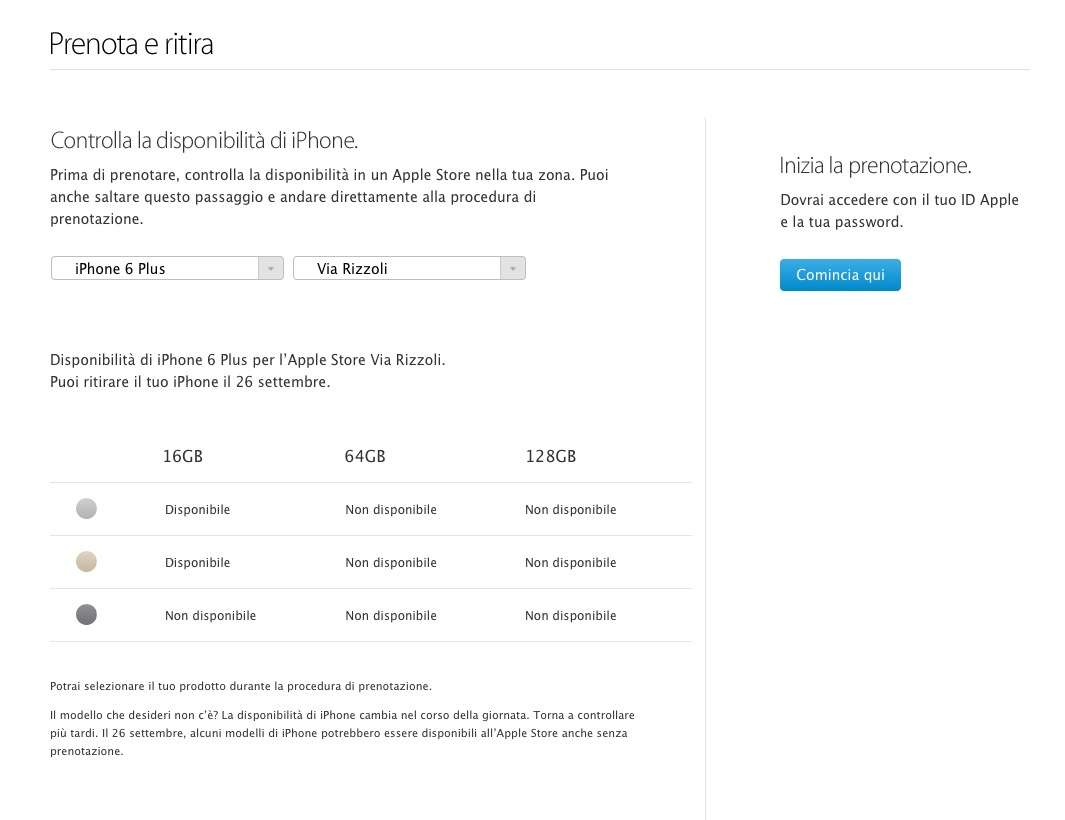The image size is (1065, 820).
Task: Open the Via Rizzoli store dropdown
Action: [x=409, y=268]
